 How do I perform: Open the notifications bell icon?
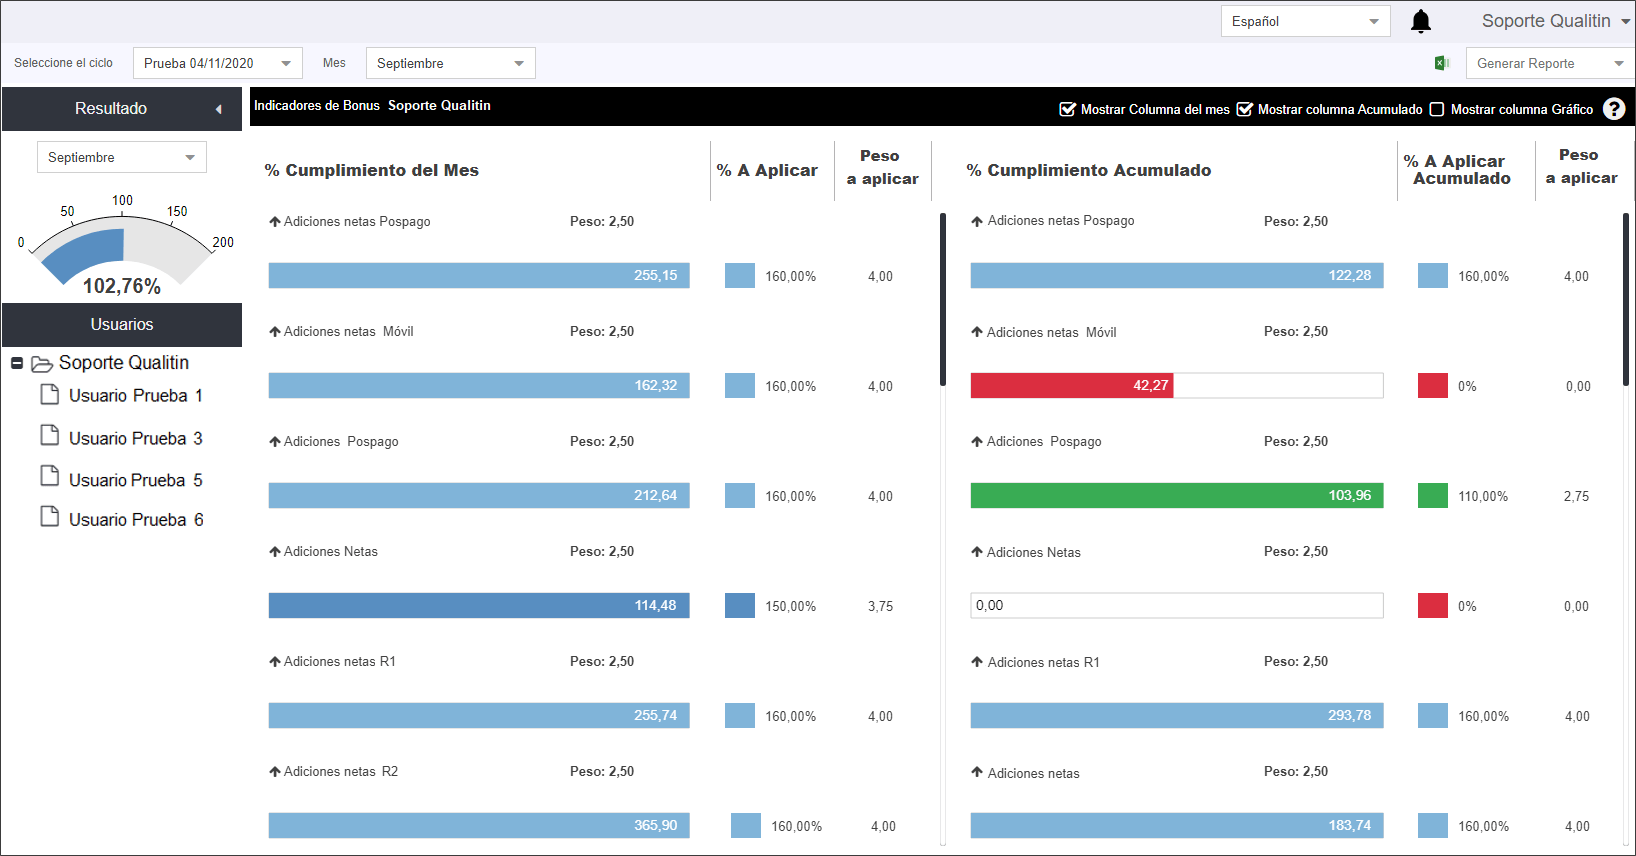tap(1420, 21)
